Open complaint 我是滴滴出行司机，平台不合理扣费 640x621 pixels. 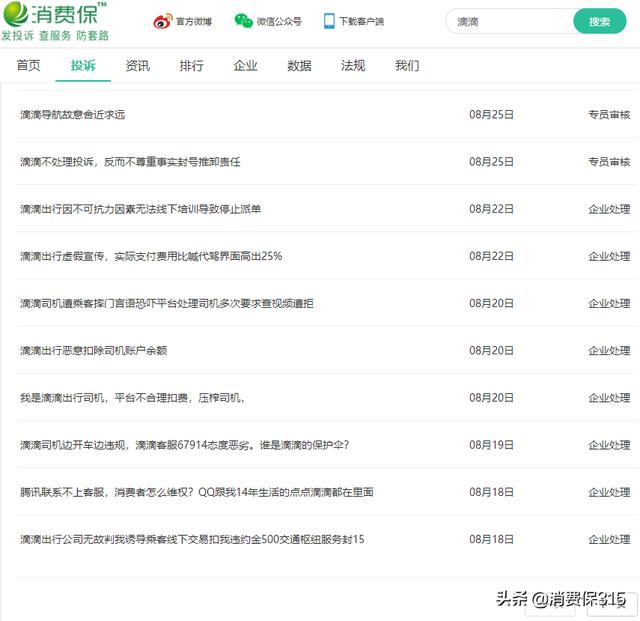point(132,398)
